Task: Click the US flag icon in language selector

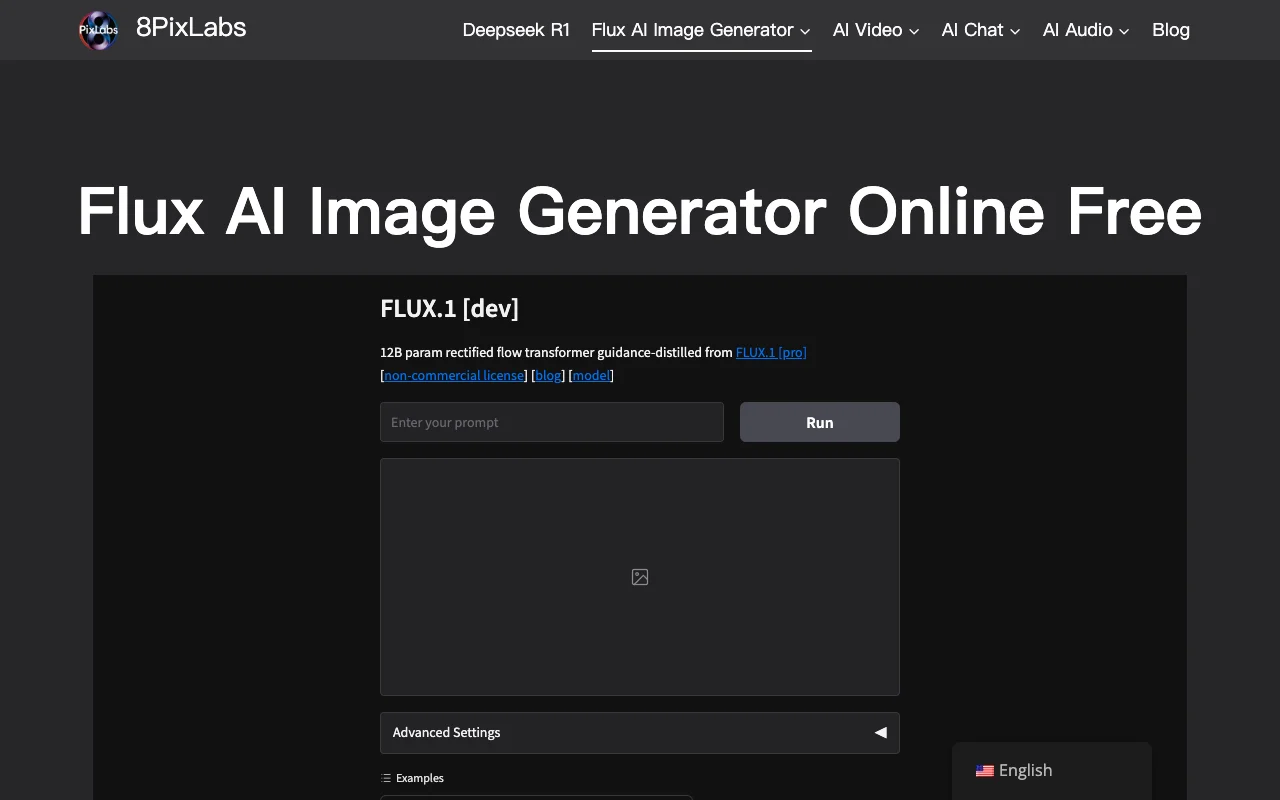Action: click(985, 770)
